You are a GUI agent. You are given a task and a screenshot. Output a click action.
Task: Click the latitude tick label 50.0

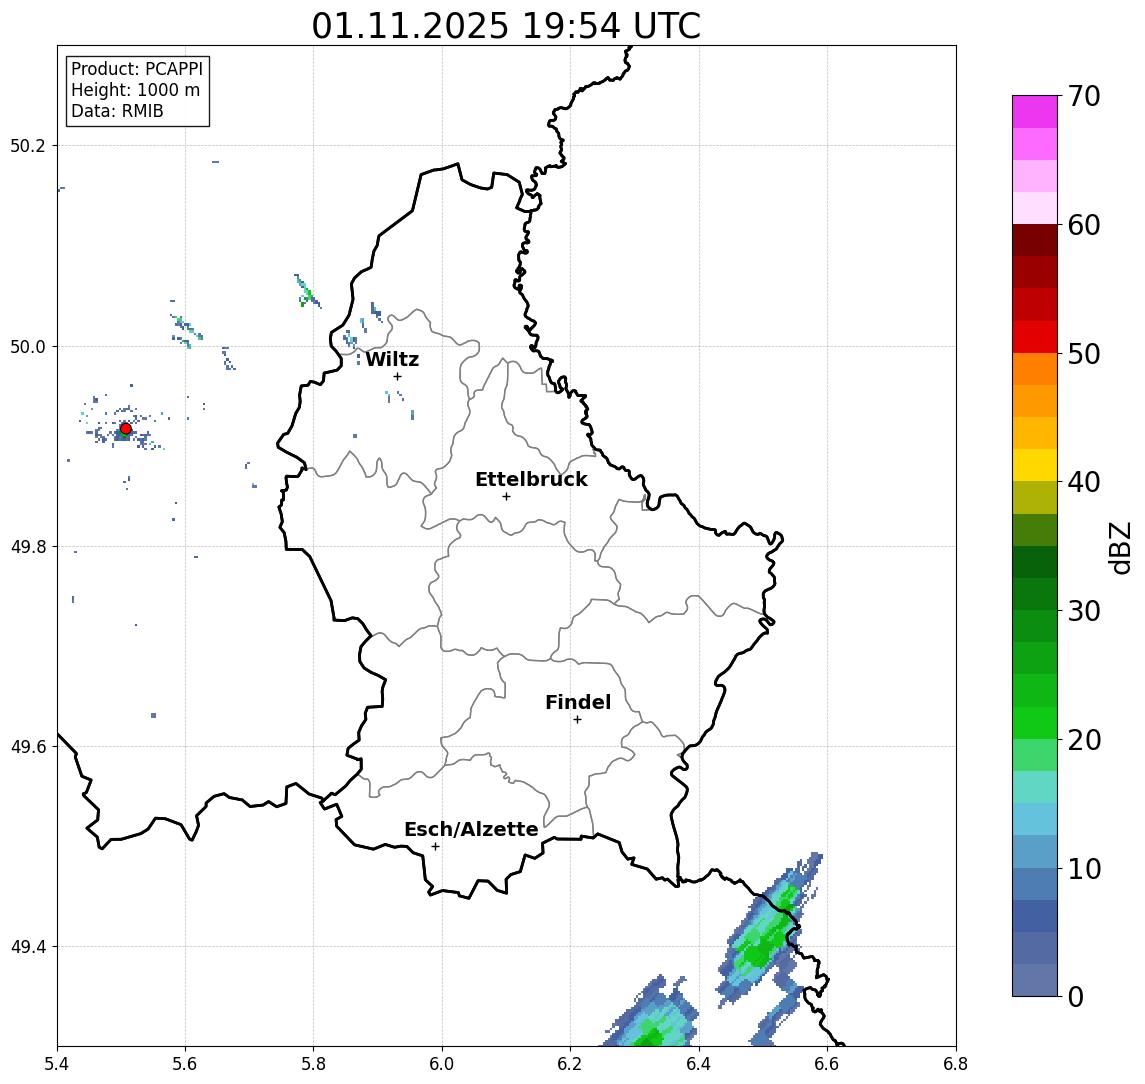click(x=27, y=346)
